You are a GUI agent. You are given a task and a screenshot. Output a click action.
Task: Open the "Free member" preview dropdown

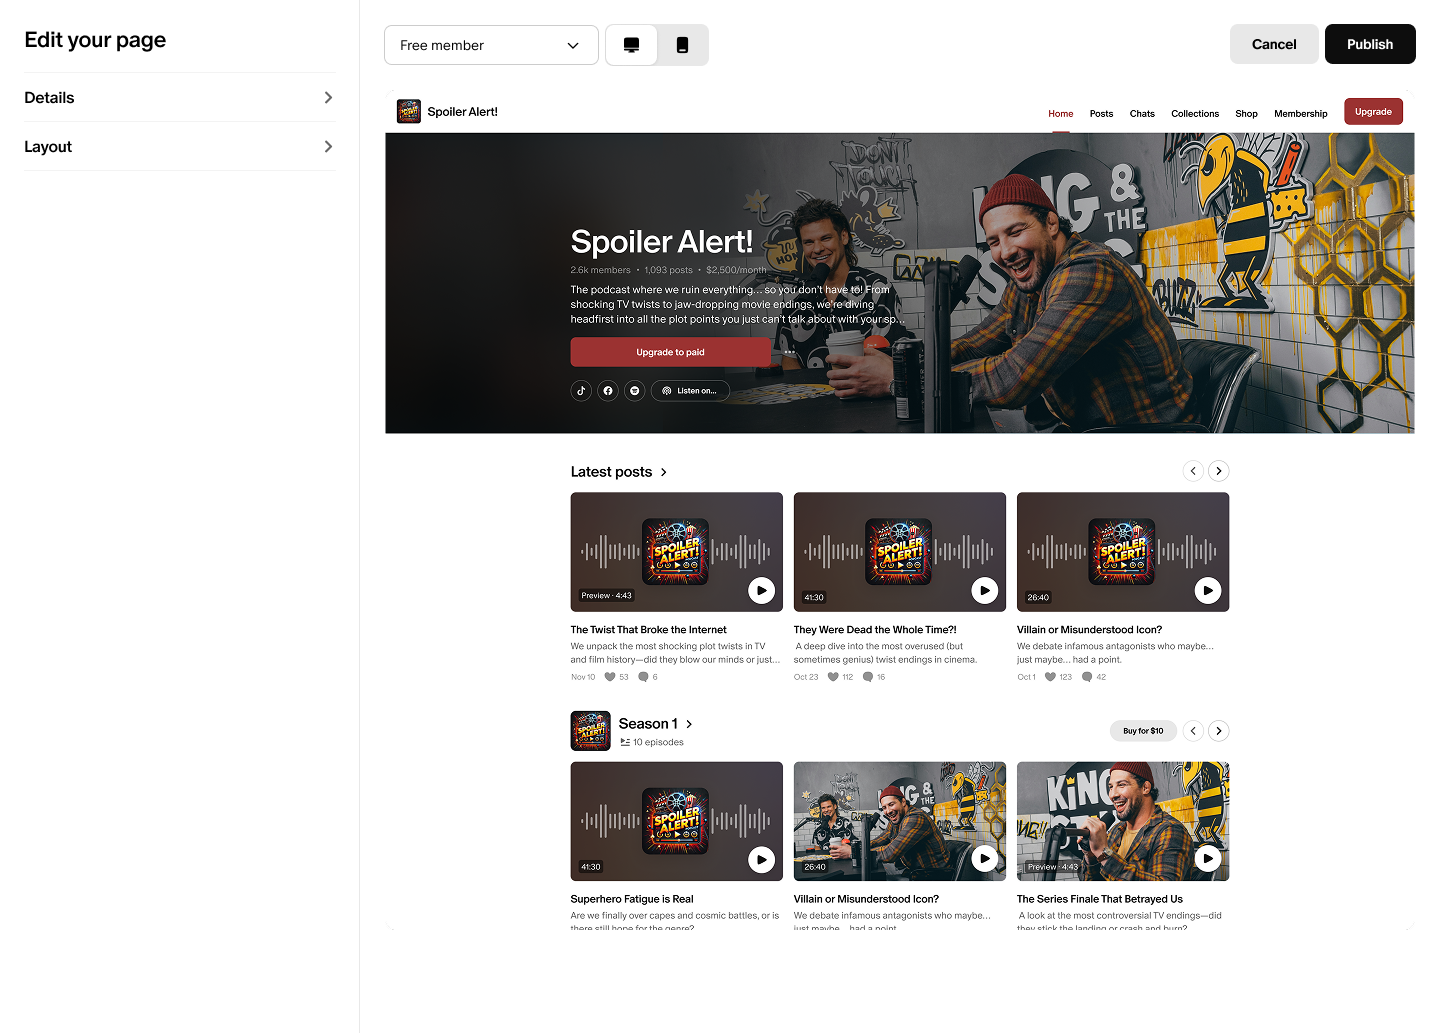tap(491, 45)
